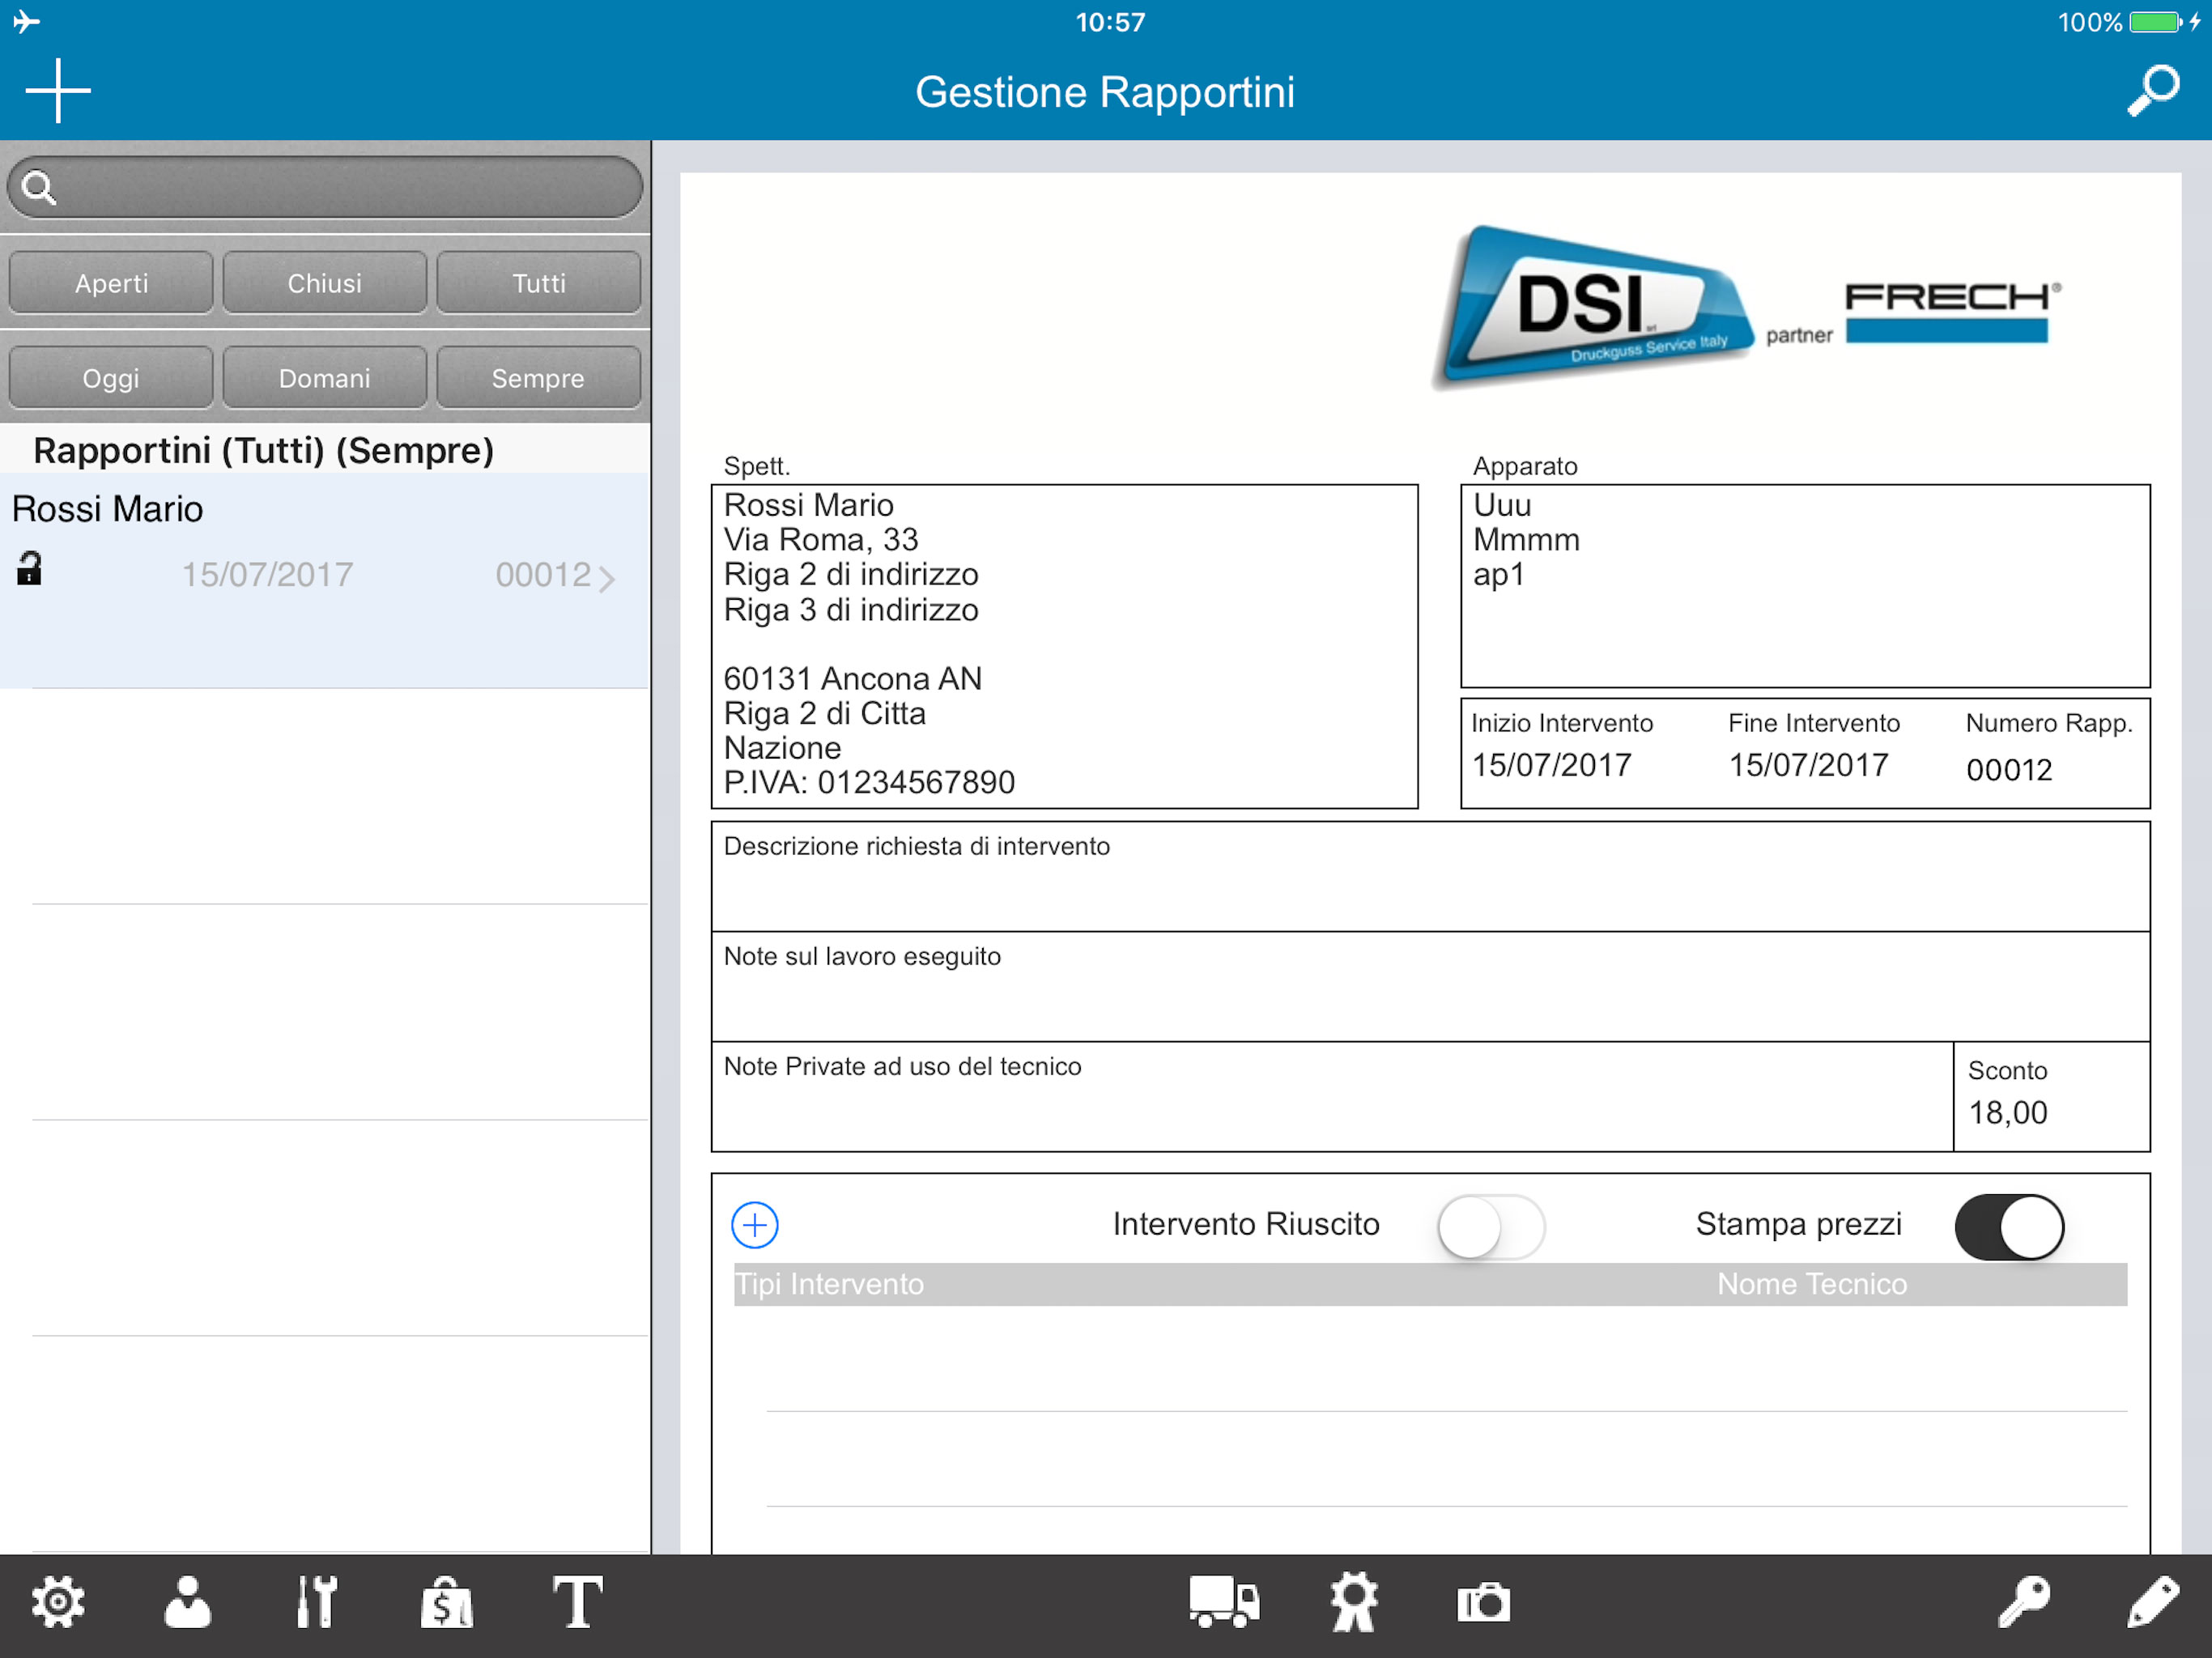Tap the key icon in bottom toolbar
The height and width of the screenshot is (1658, 2212).
point(2024,1603)
